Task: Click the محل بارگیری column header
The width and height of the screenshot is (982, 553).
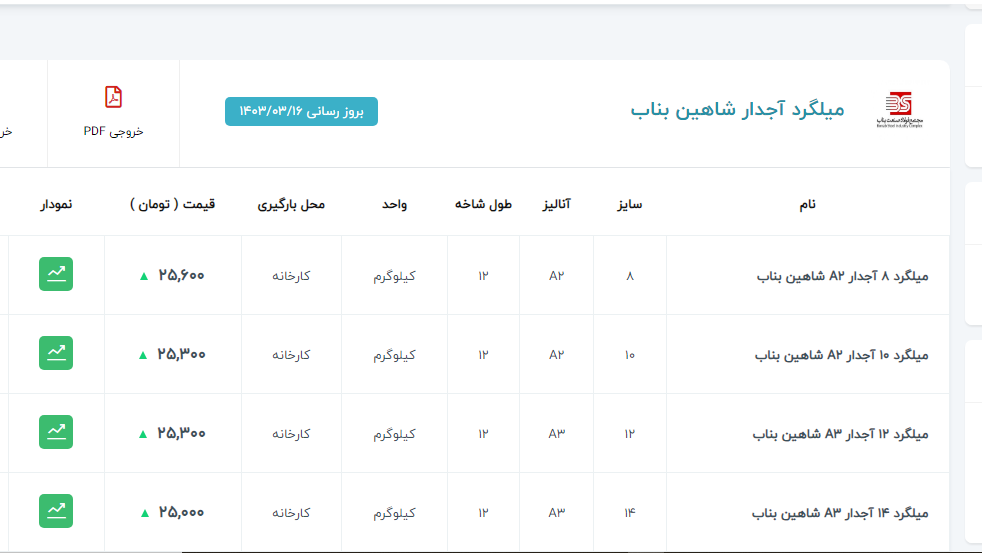Action: 291,204
